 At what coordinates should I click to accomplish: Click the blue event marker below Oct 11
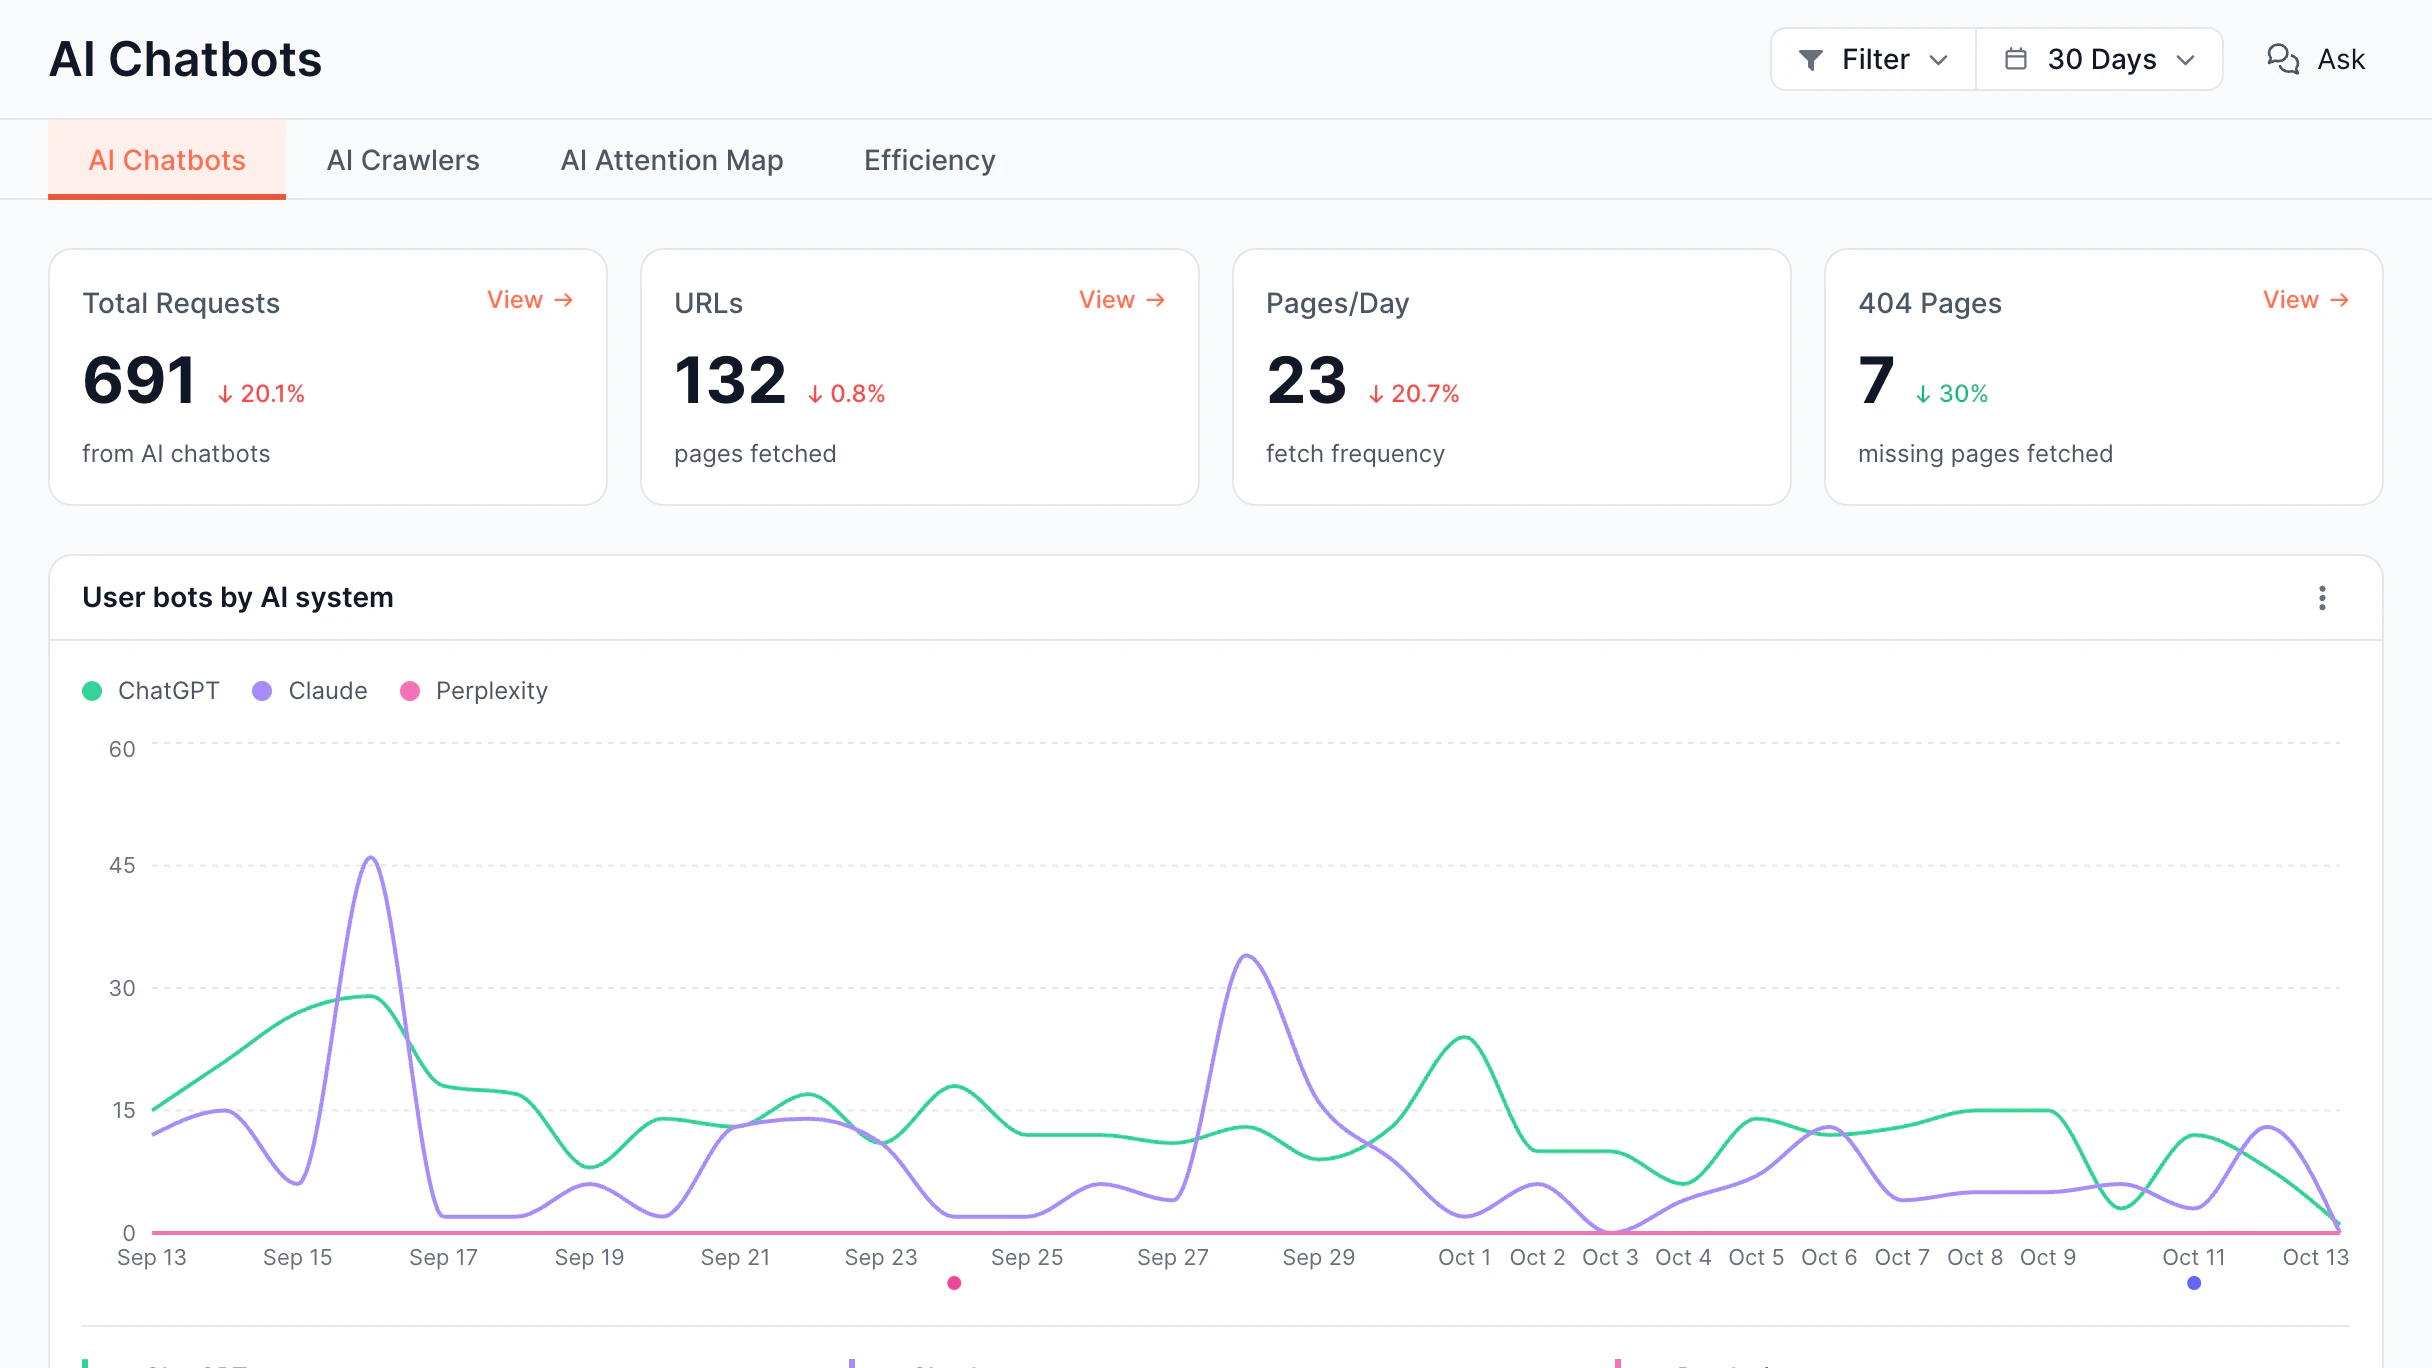click(x=2194, y=1283)
